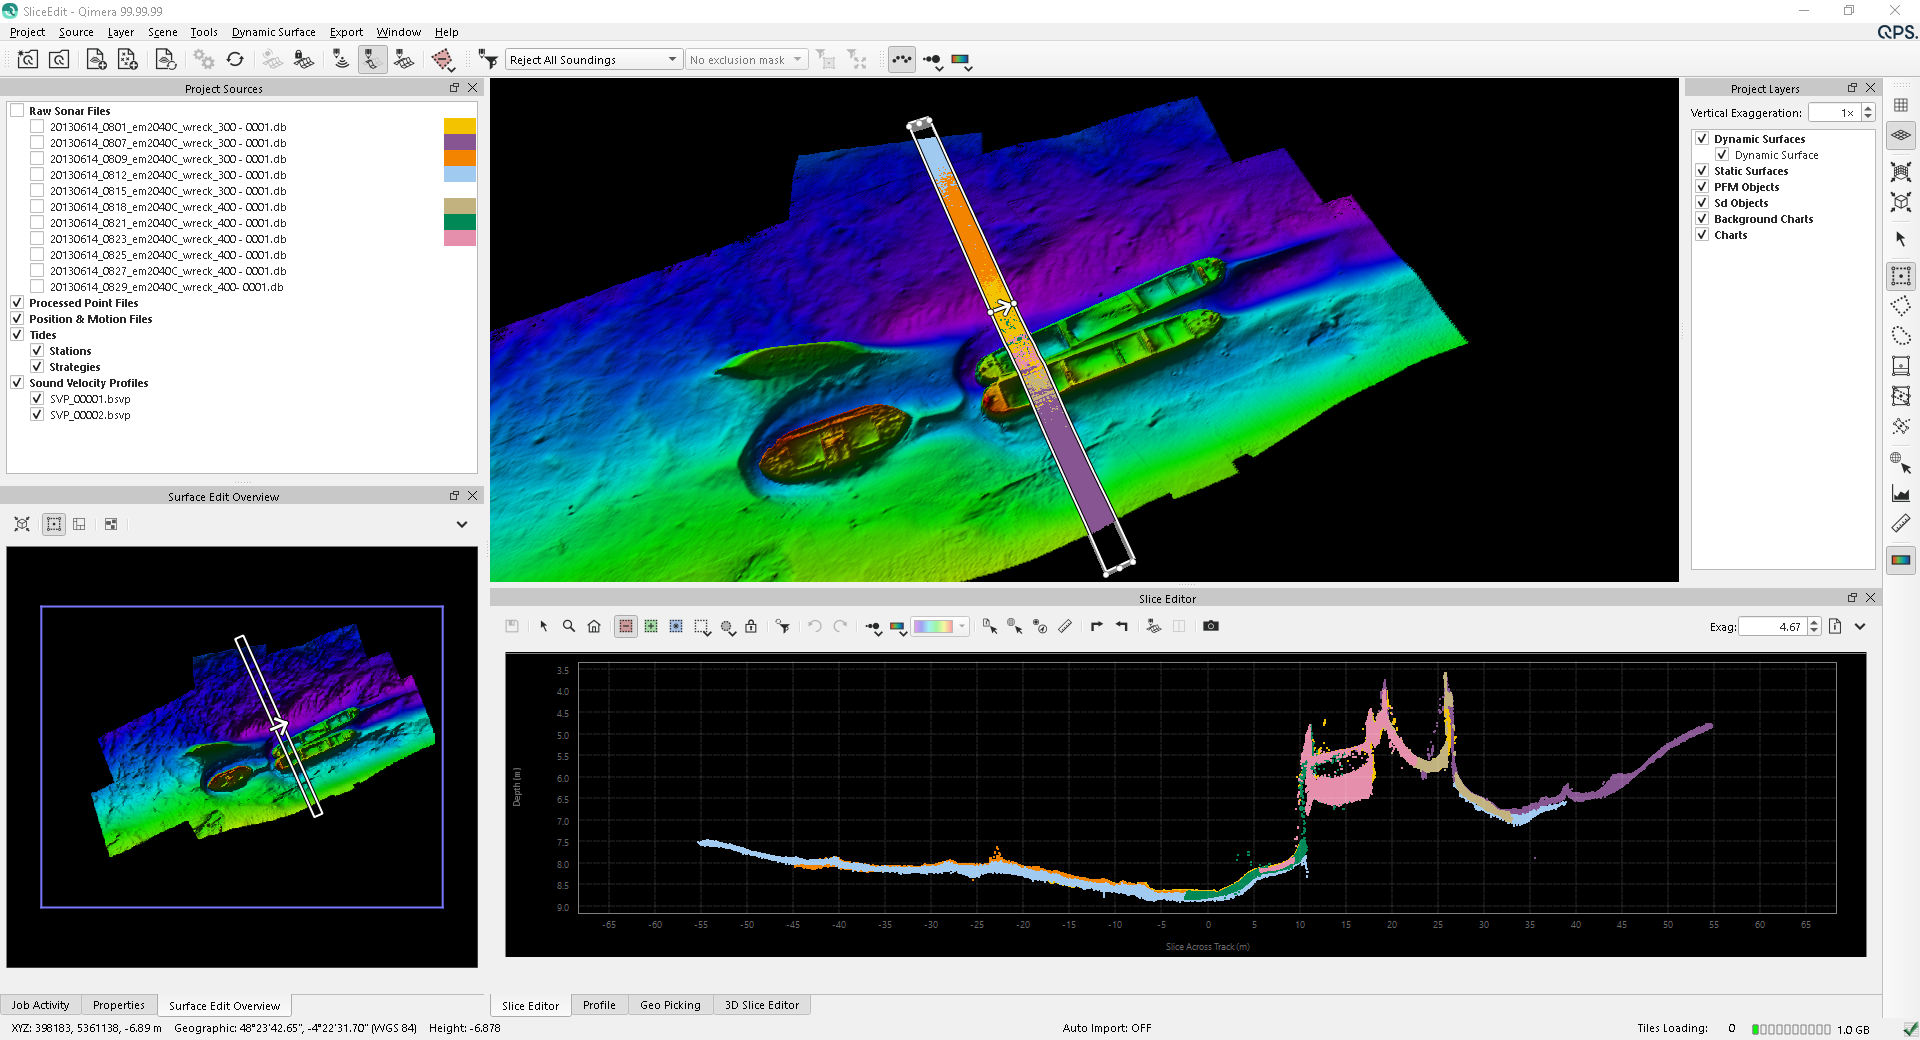Open the Reject All Soundings dropdown
Viewport: 1920px width, 1040px height.
pyautogui.click(x=593, y=60)
